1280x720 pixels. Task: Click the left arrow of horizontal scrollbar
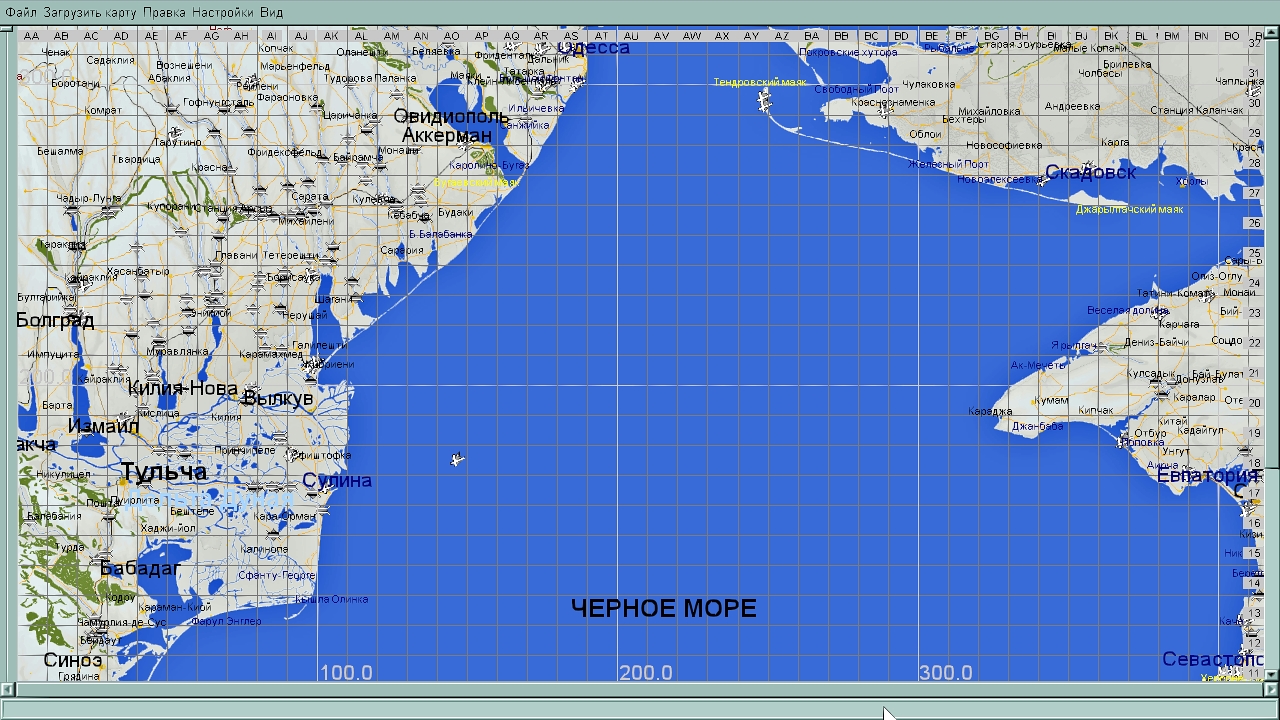coord(7,689)
